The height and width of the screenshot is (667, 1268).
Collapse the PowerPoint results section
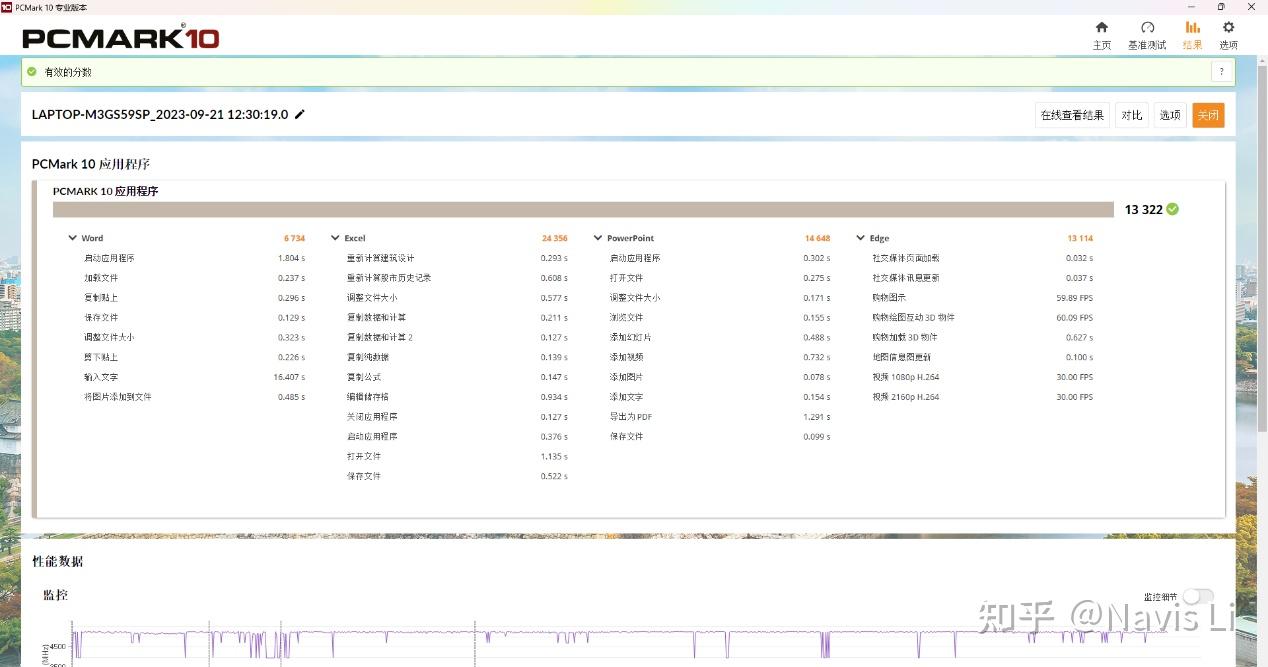[598, 238]
